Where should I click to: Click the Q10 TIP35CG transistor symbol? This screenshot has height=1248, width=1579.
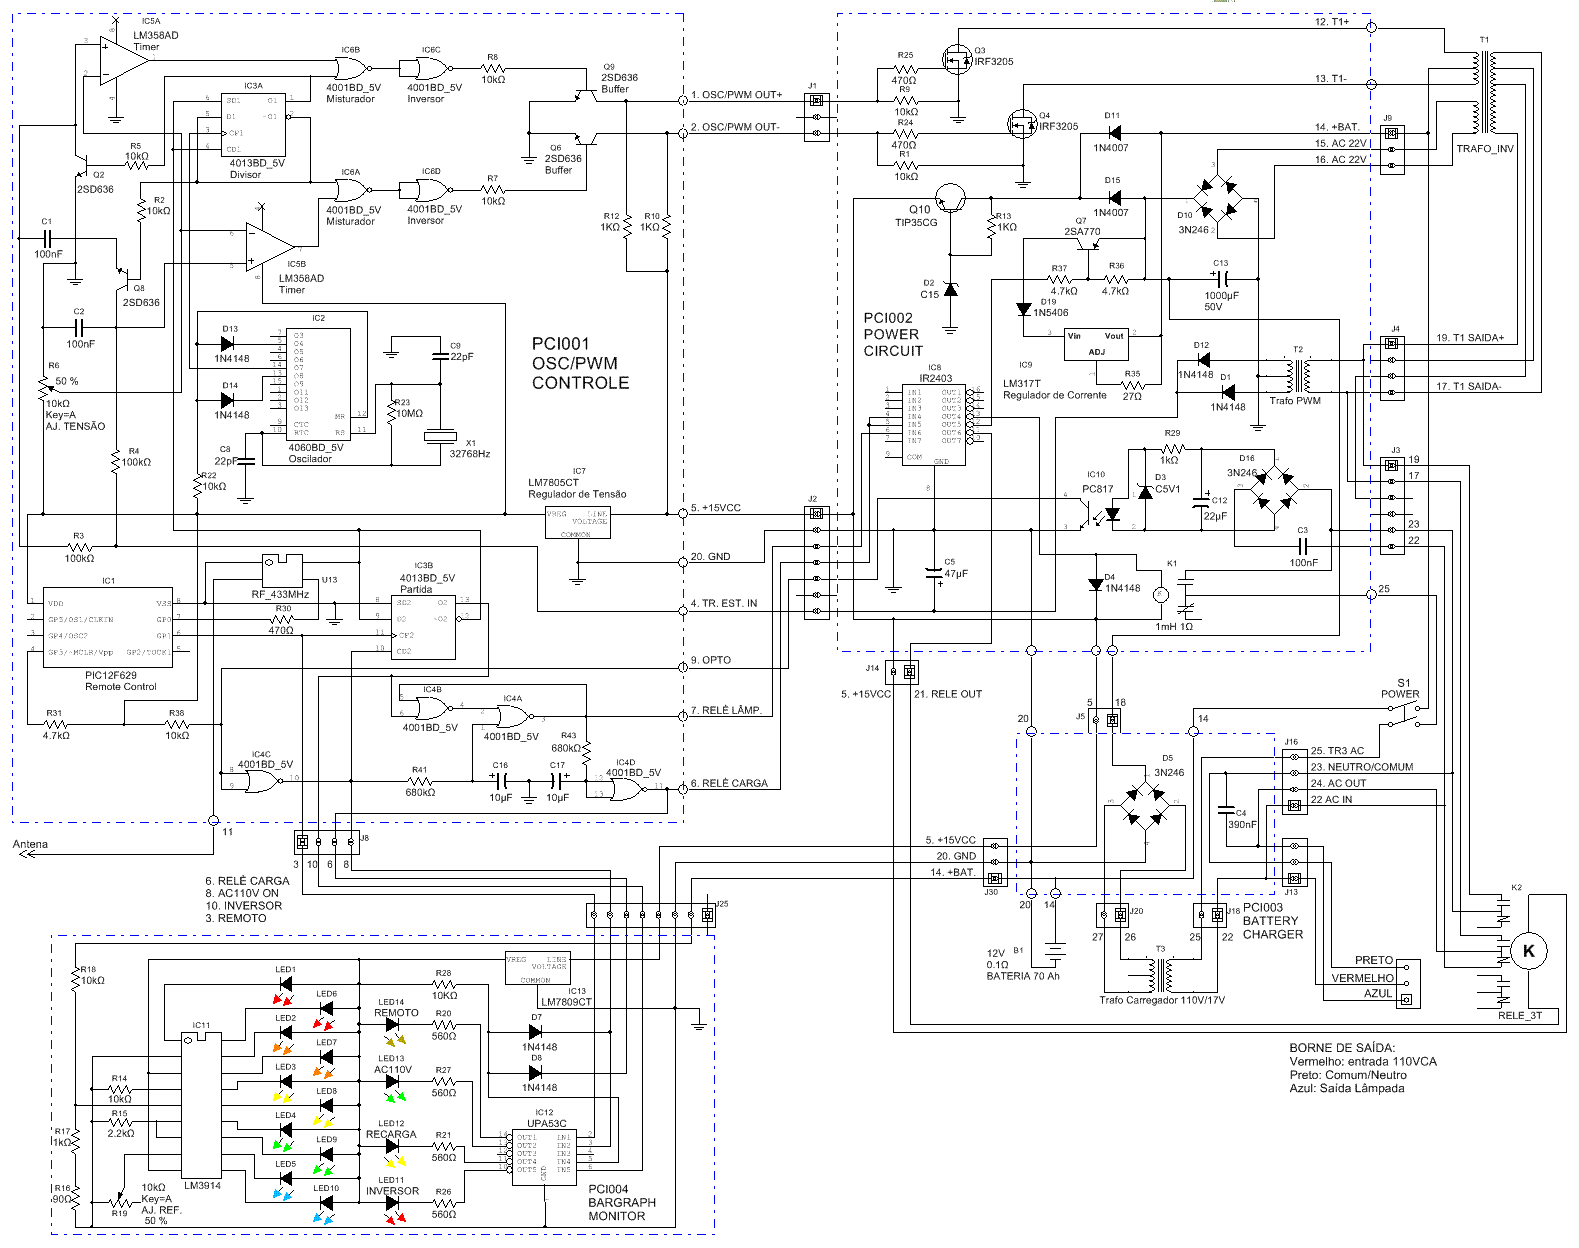(950, 198)
